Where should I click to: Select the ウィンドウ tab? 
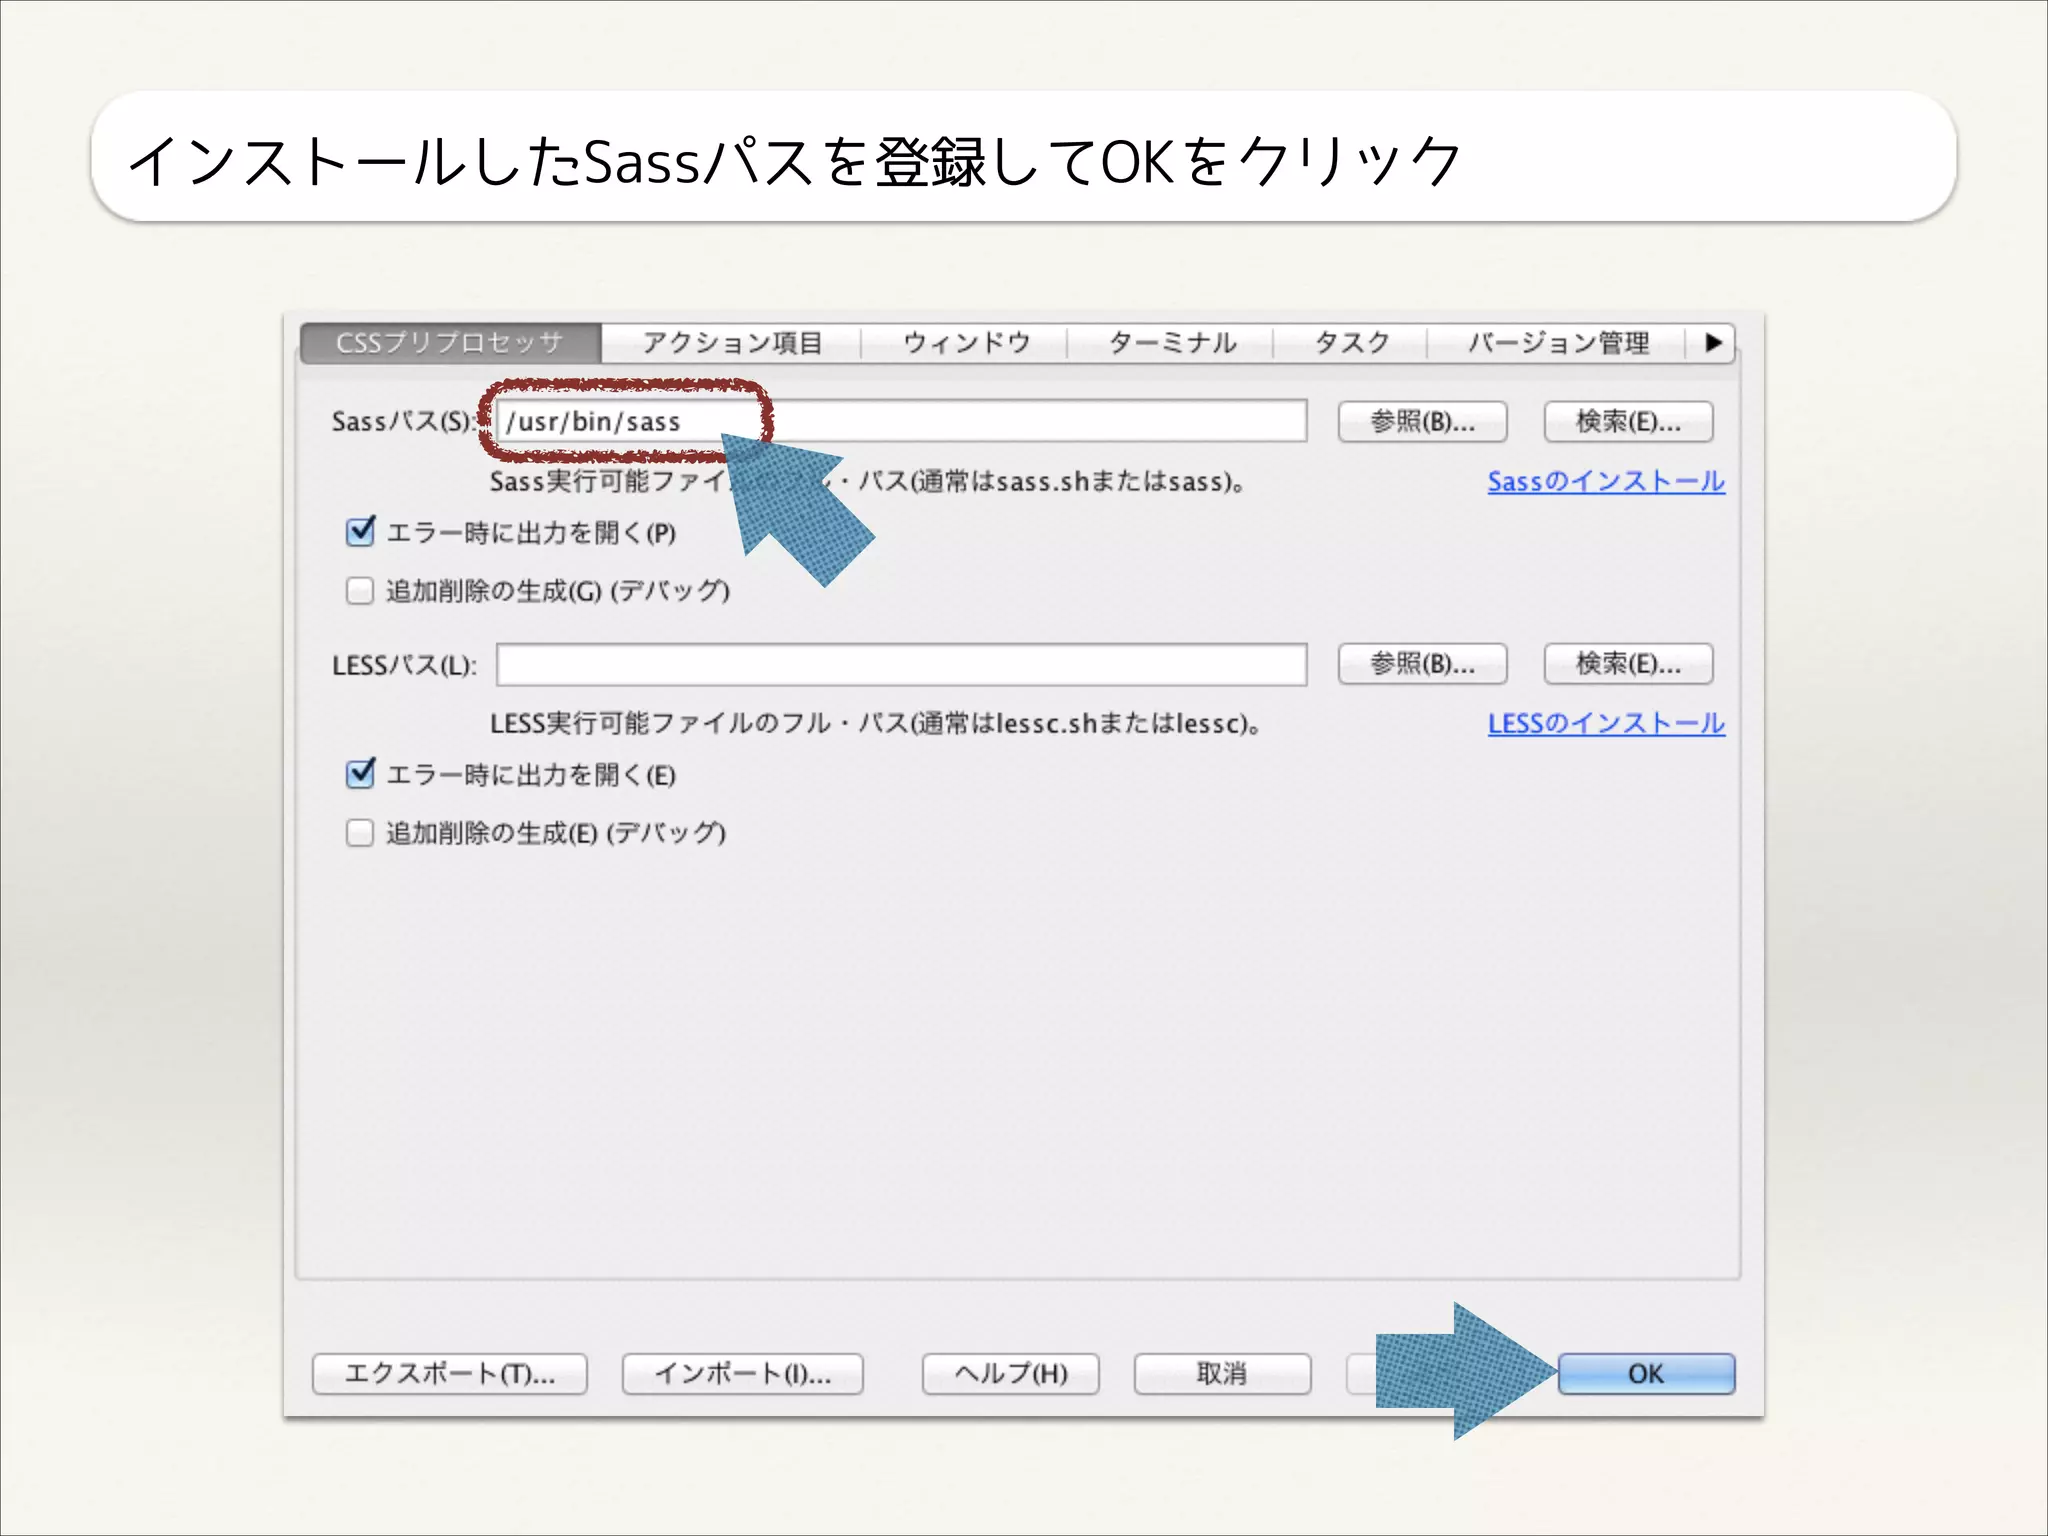[x=966, y=343]
